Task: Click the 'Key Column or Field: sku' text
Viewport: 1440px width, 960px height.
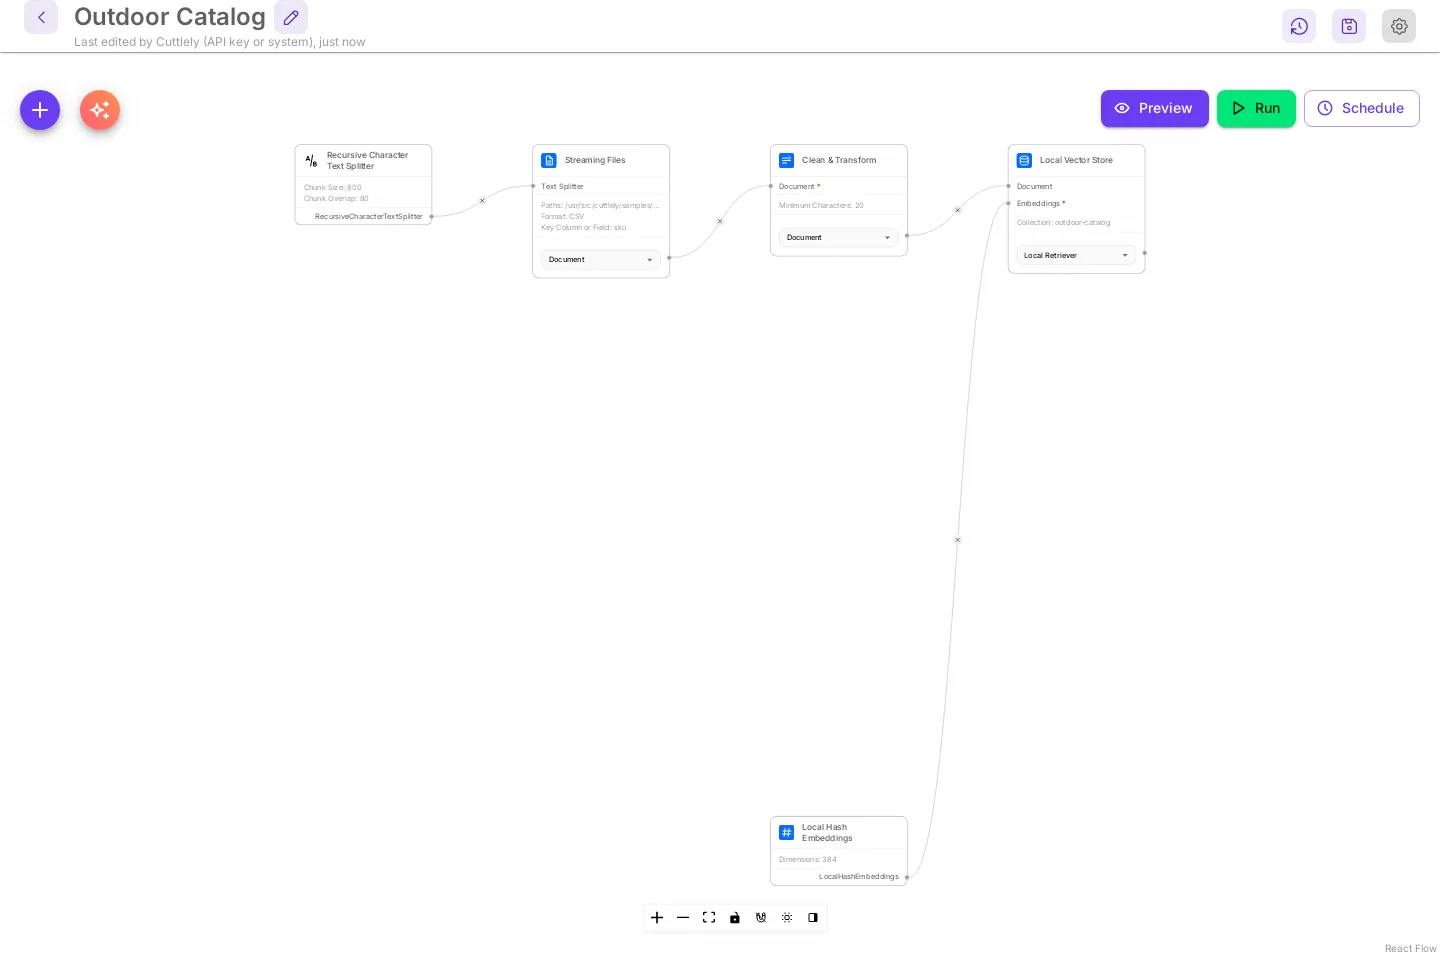Action: pyautogui.click(x=584, y=227)
